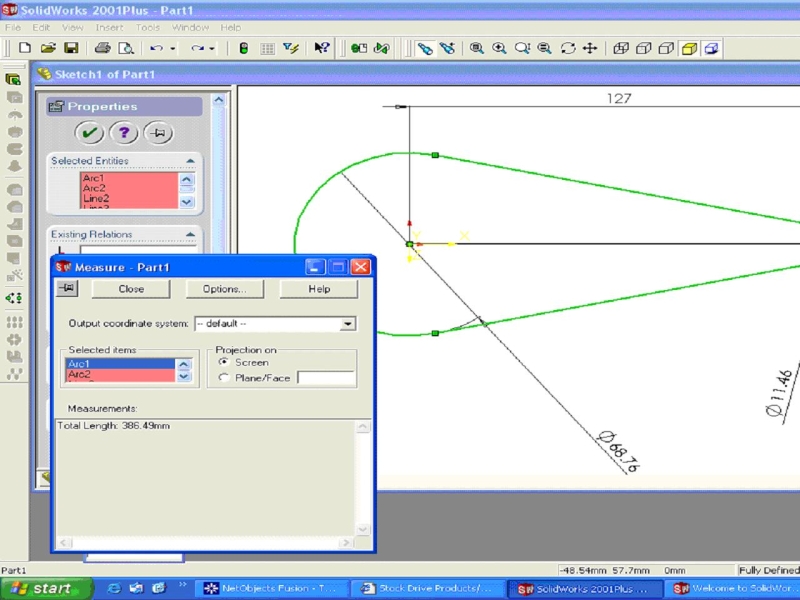Toggle the sketch Grid icon

pyautogui.click(x=267, y=49)
